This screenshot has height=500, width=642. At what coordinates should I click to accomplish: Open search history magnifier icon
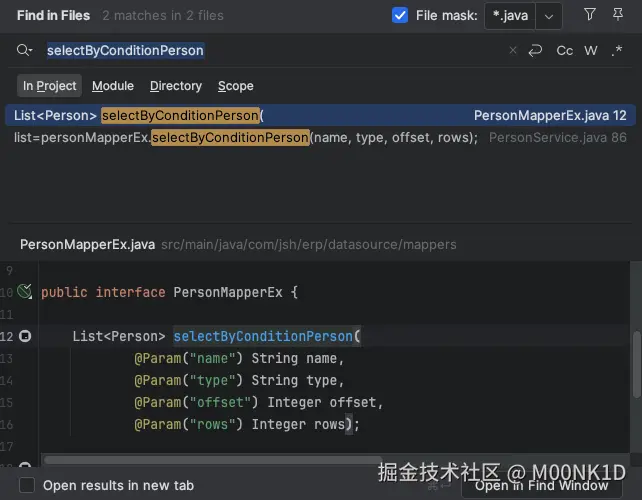pos(24,50)
